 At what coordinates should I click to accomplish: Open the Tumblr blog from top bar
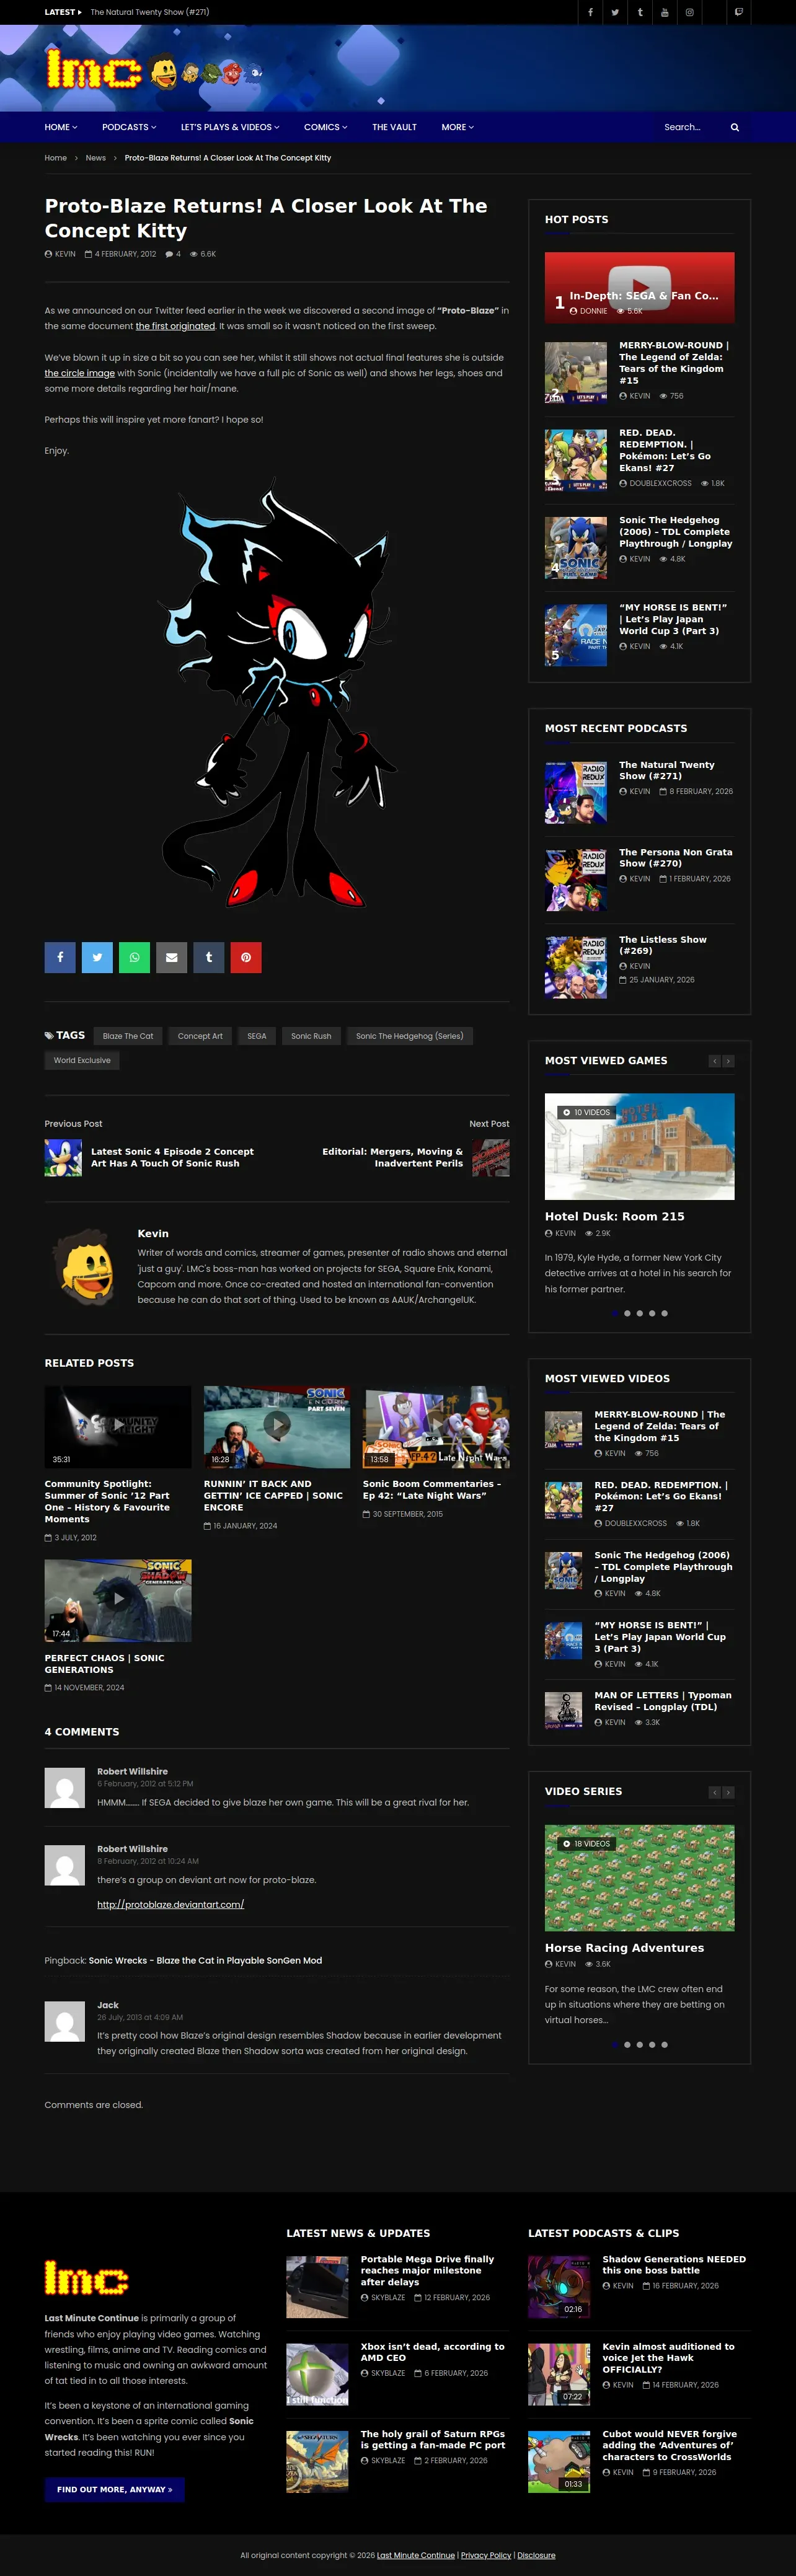point(640,12)
